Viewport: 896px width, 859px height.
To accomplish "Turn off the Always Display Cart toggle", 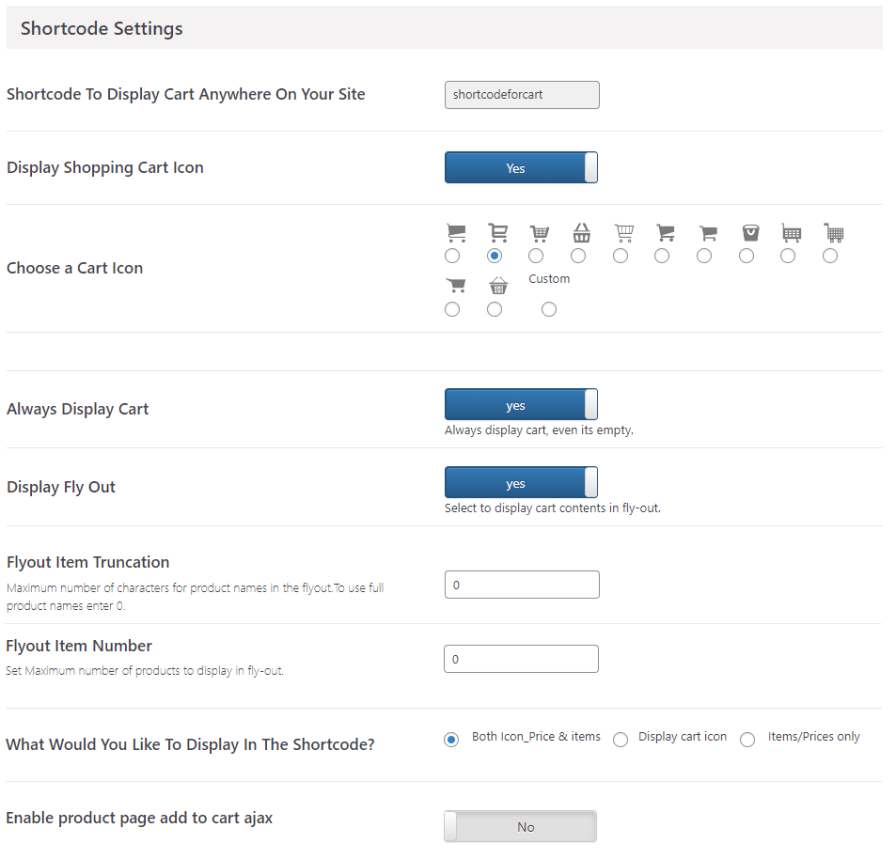I will [521, 405].
